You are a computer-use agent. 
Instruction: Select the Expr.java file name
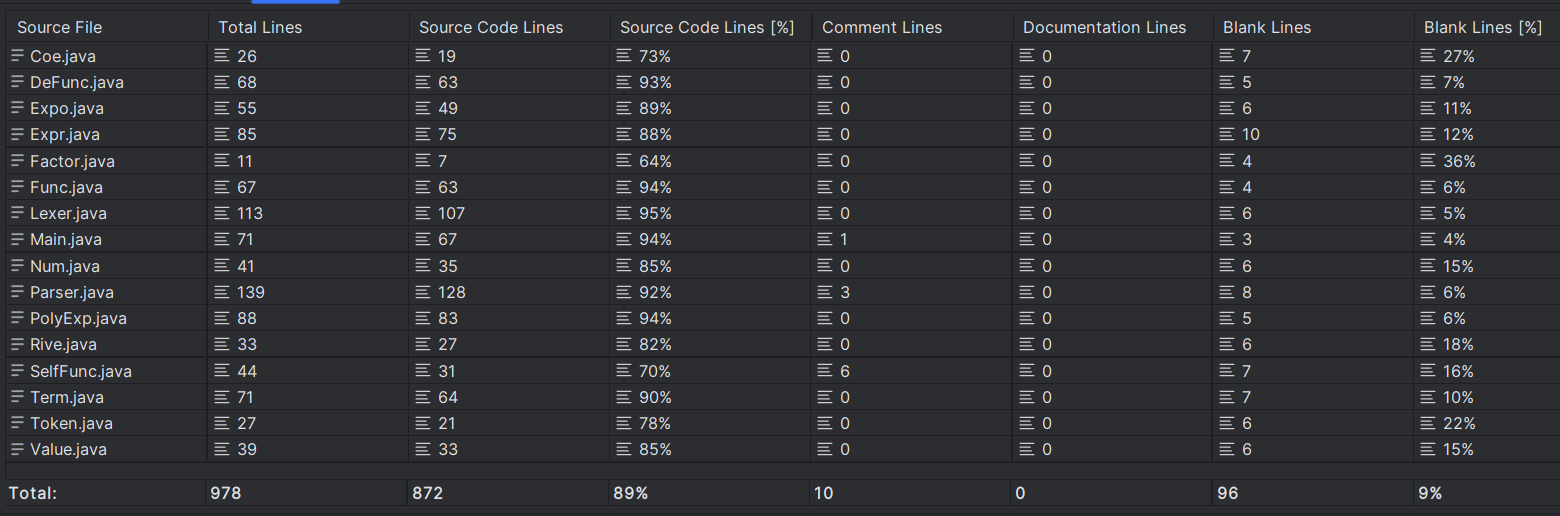[65, 134]
